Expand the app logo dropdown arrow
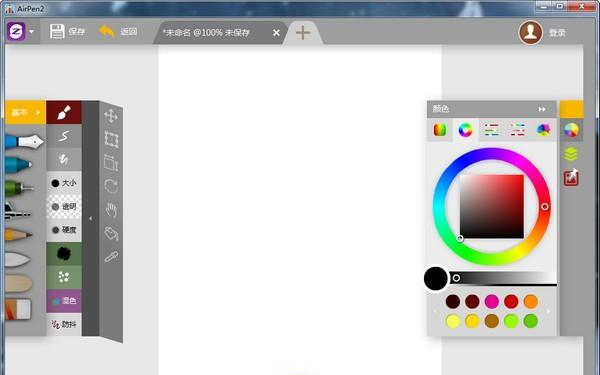This screenshot has width=600, height=375. tap(31, 32)
